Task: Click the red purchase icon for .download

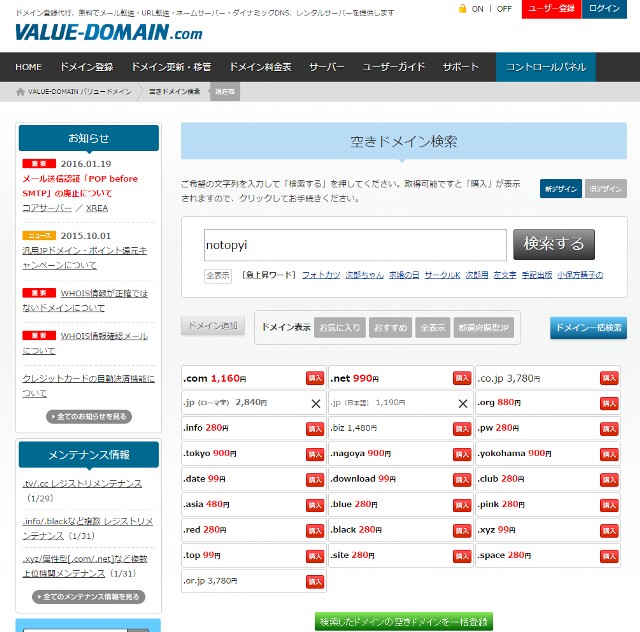Action: point(462,480)
